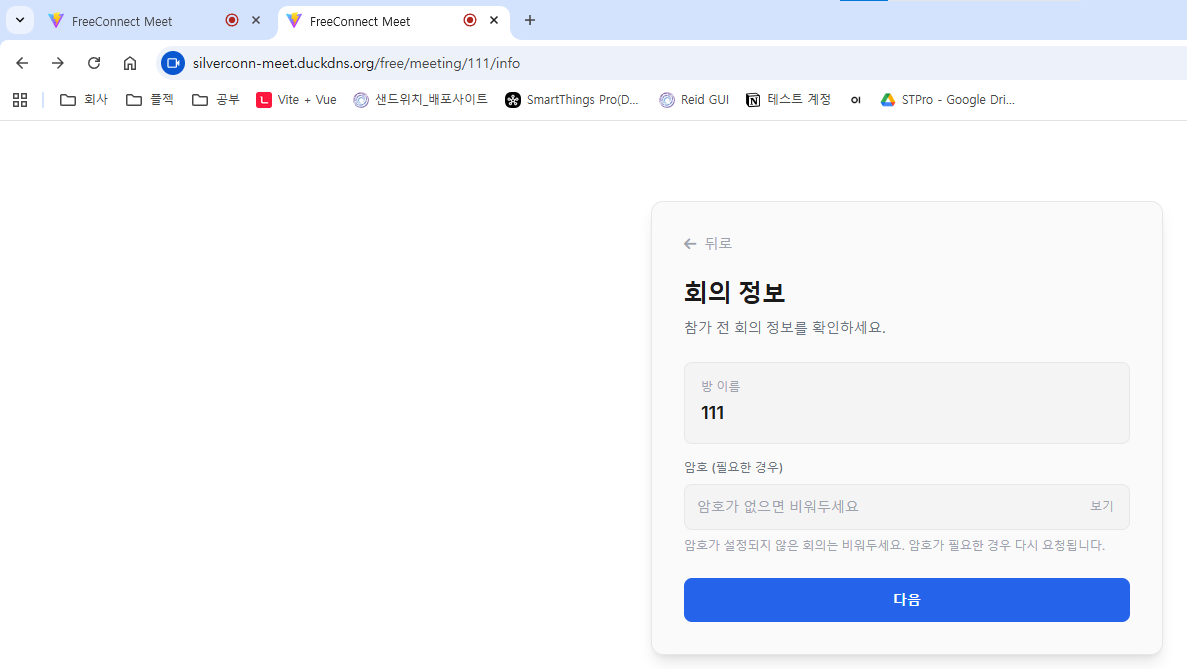Click the browser forward arrow icon
Screen dimensions: 1187x669
[x=58, y=63]
